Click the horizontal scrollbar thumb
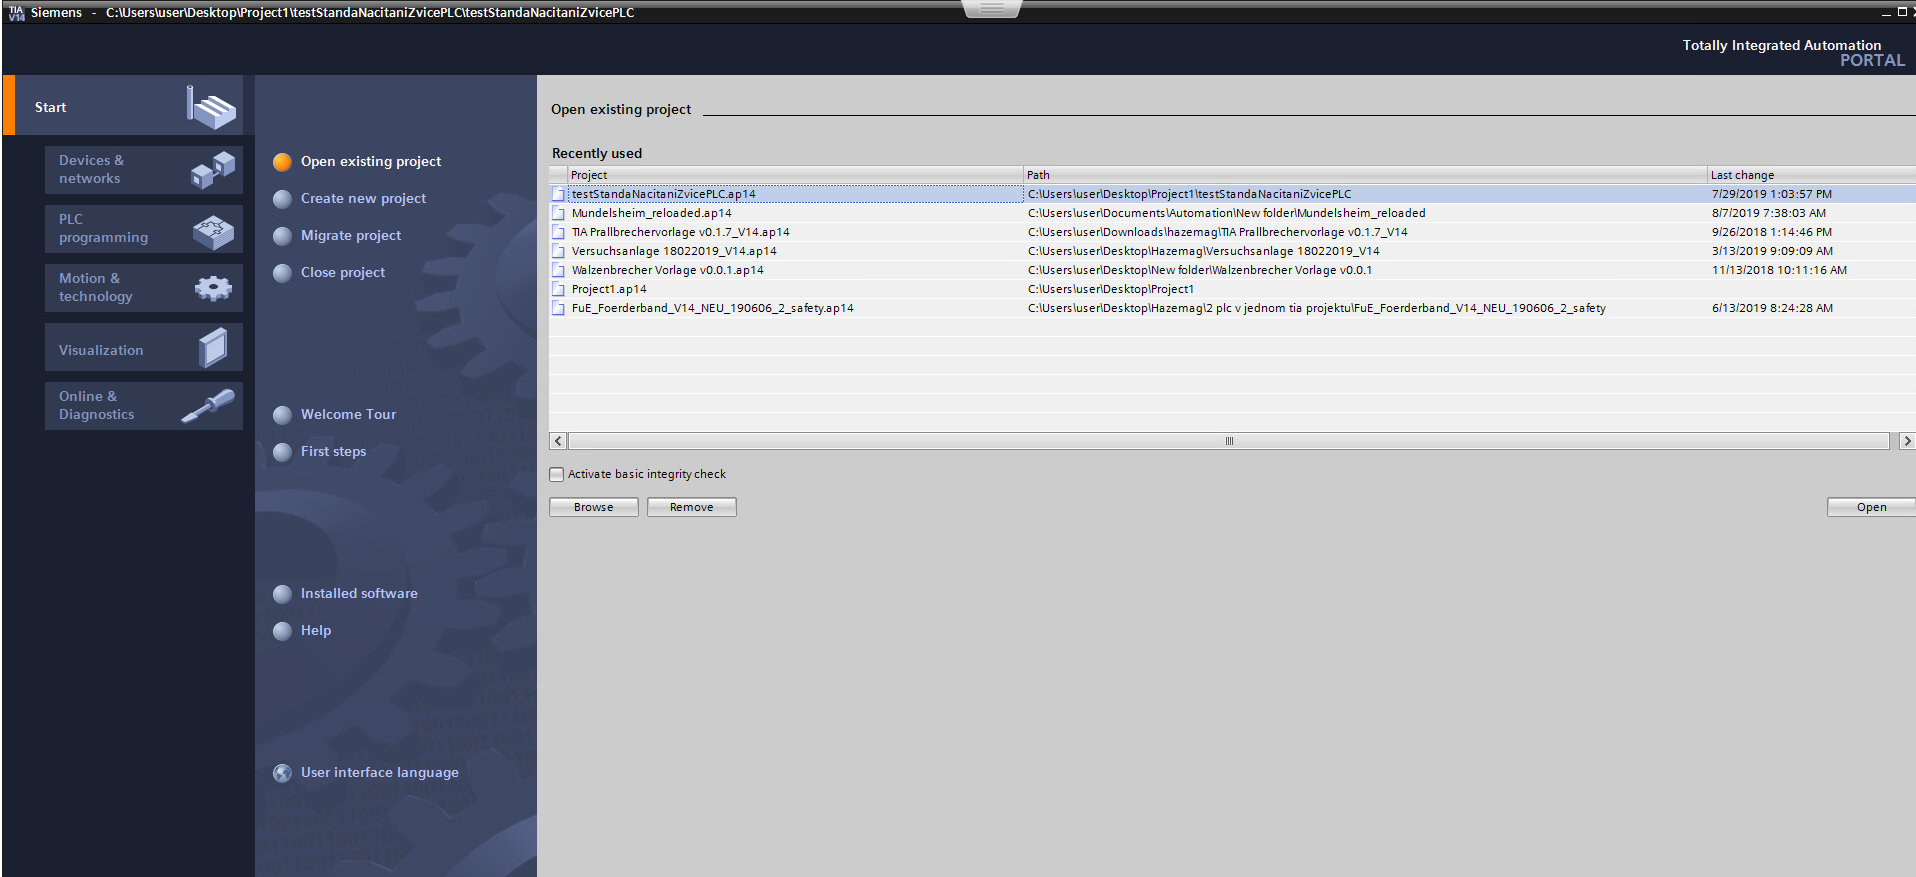The width and height of the screenshot is (1916, 877). (1229, 441)
